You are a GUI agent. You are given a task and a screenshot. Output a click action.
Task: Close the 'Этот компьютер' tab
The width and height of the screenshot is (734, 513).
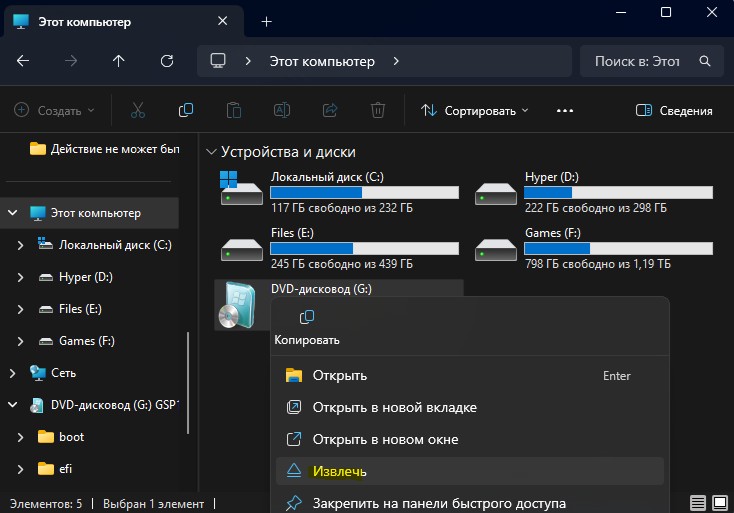pyautogui.click(x=223, y=21)
